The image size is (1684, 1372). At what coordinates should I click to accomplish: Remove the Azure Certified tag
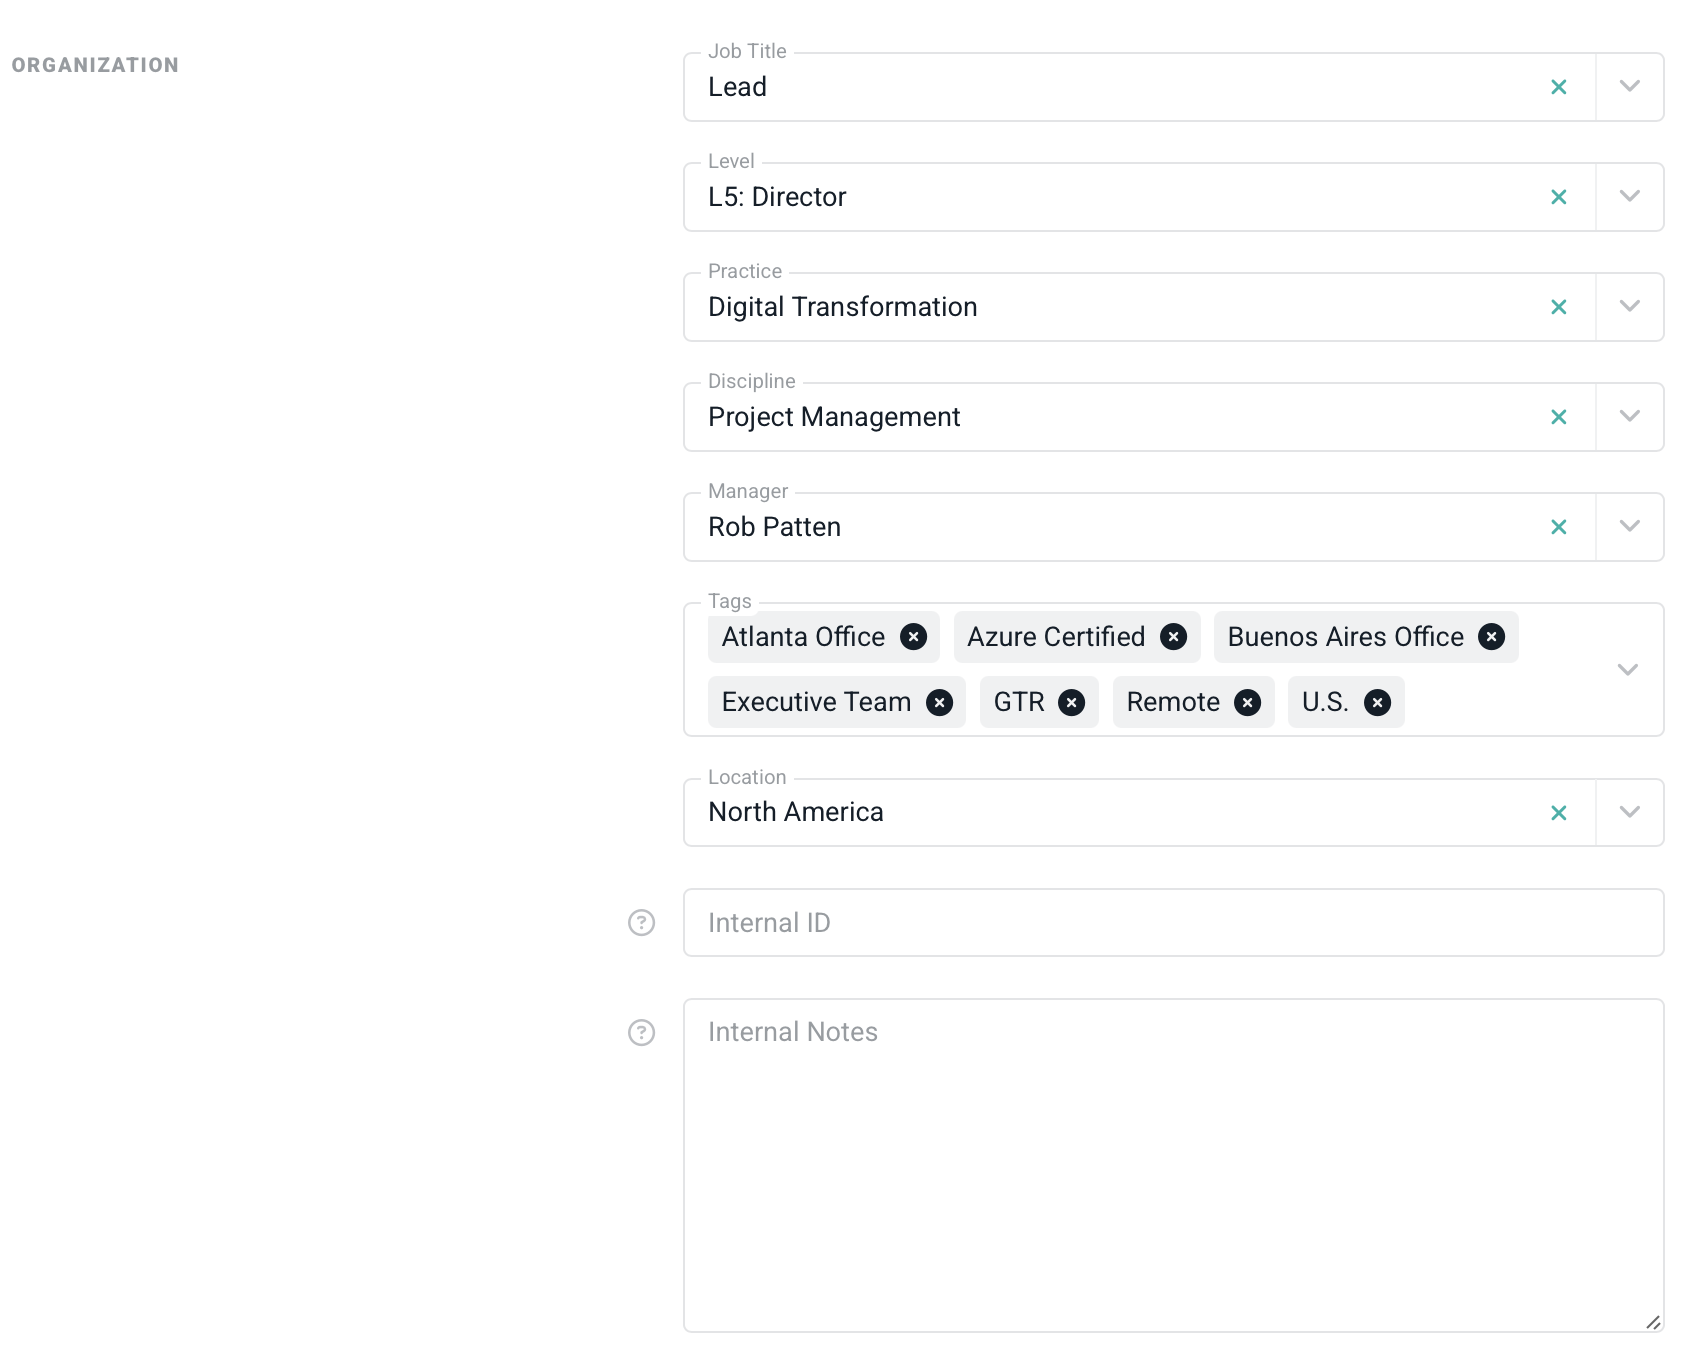(x=1173, y=637)
